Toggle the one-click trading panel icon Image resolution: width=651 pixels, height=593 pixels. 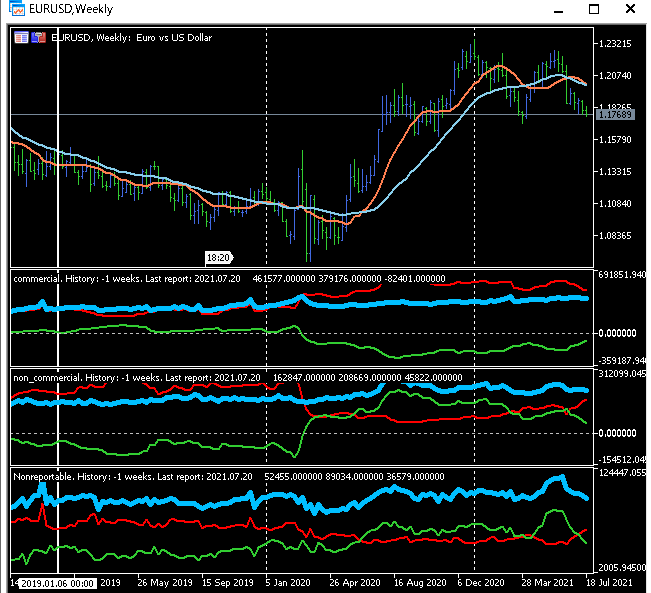[x=39, y=38]
